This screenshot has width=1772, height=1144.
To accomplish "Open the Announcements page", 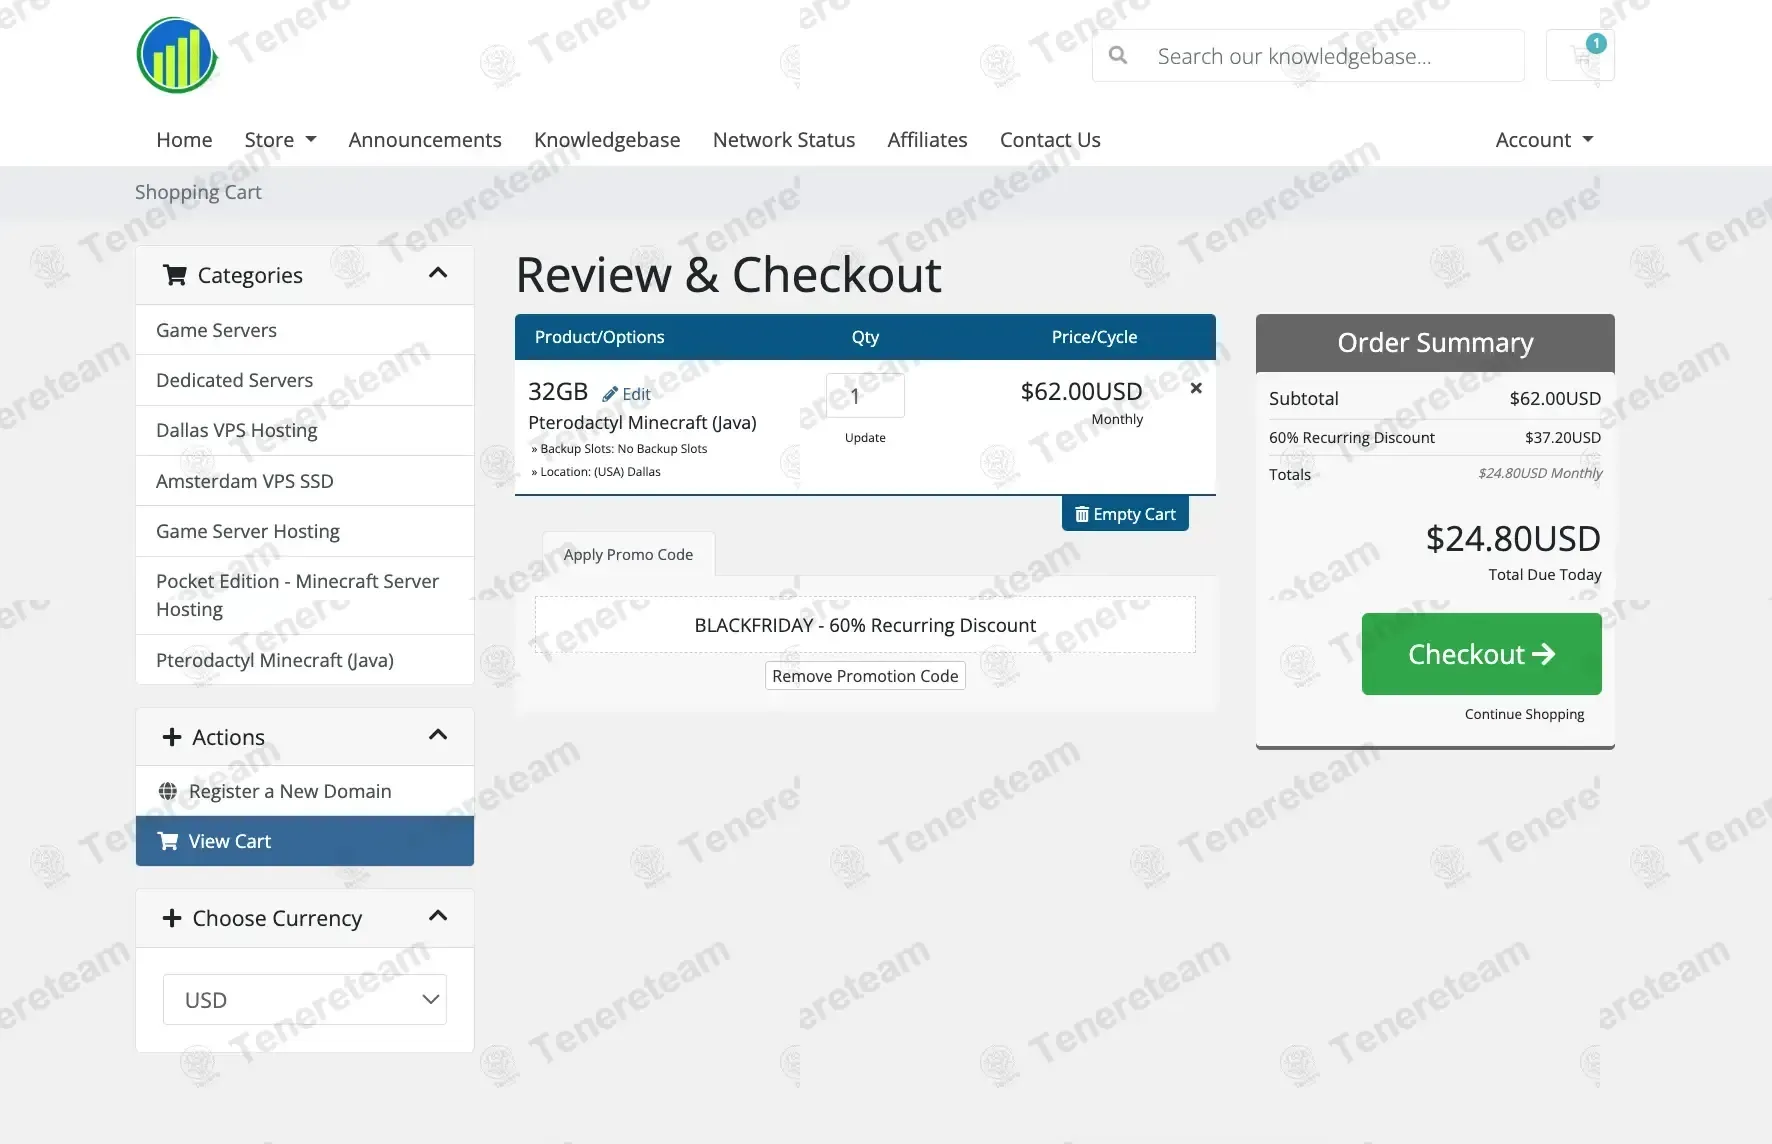I will [x=425, y=140].
